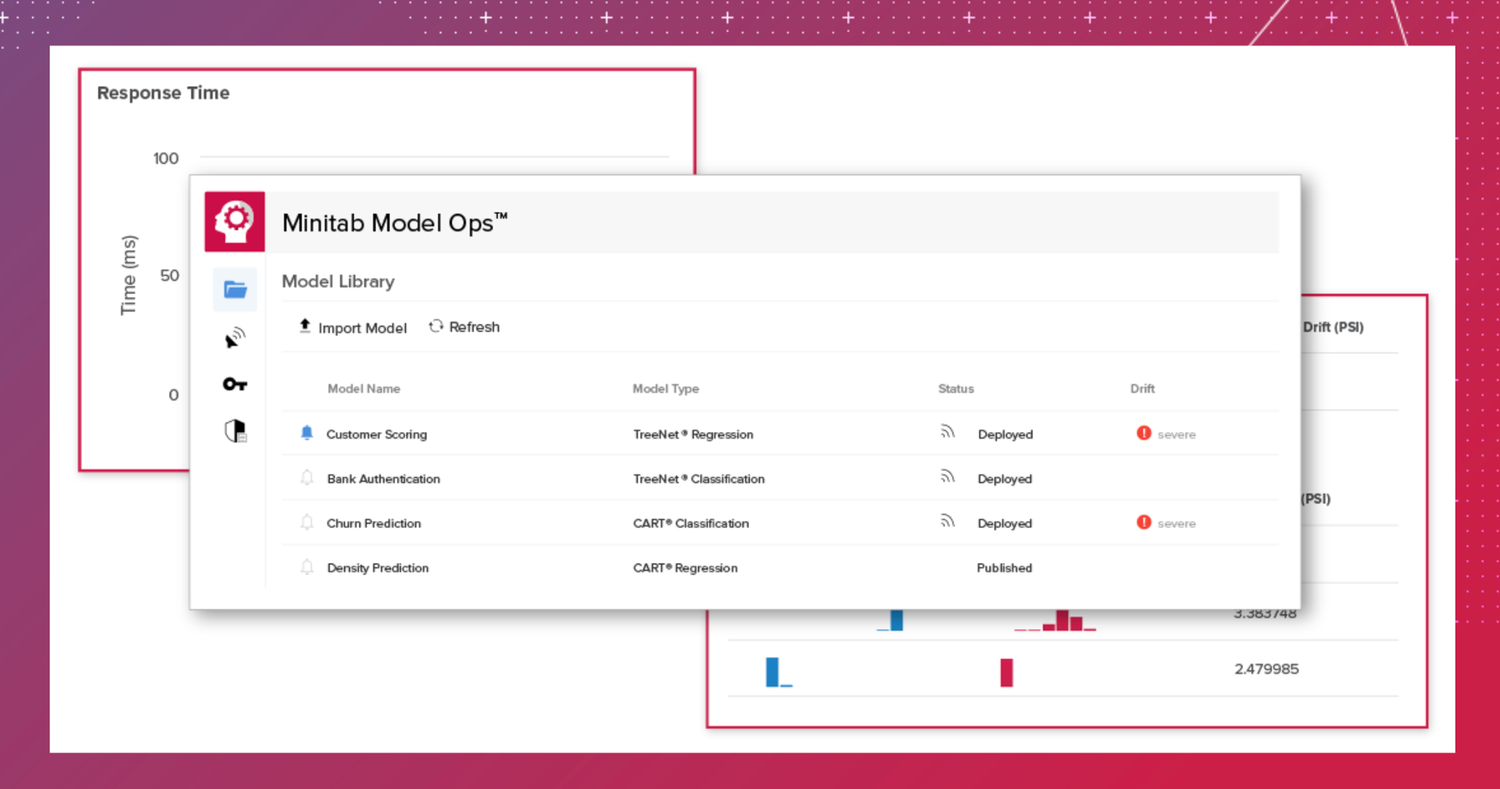Open the Model Library folder icon in sidebar

tap(234, 289)
